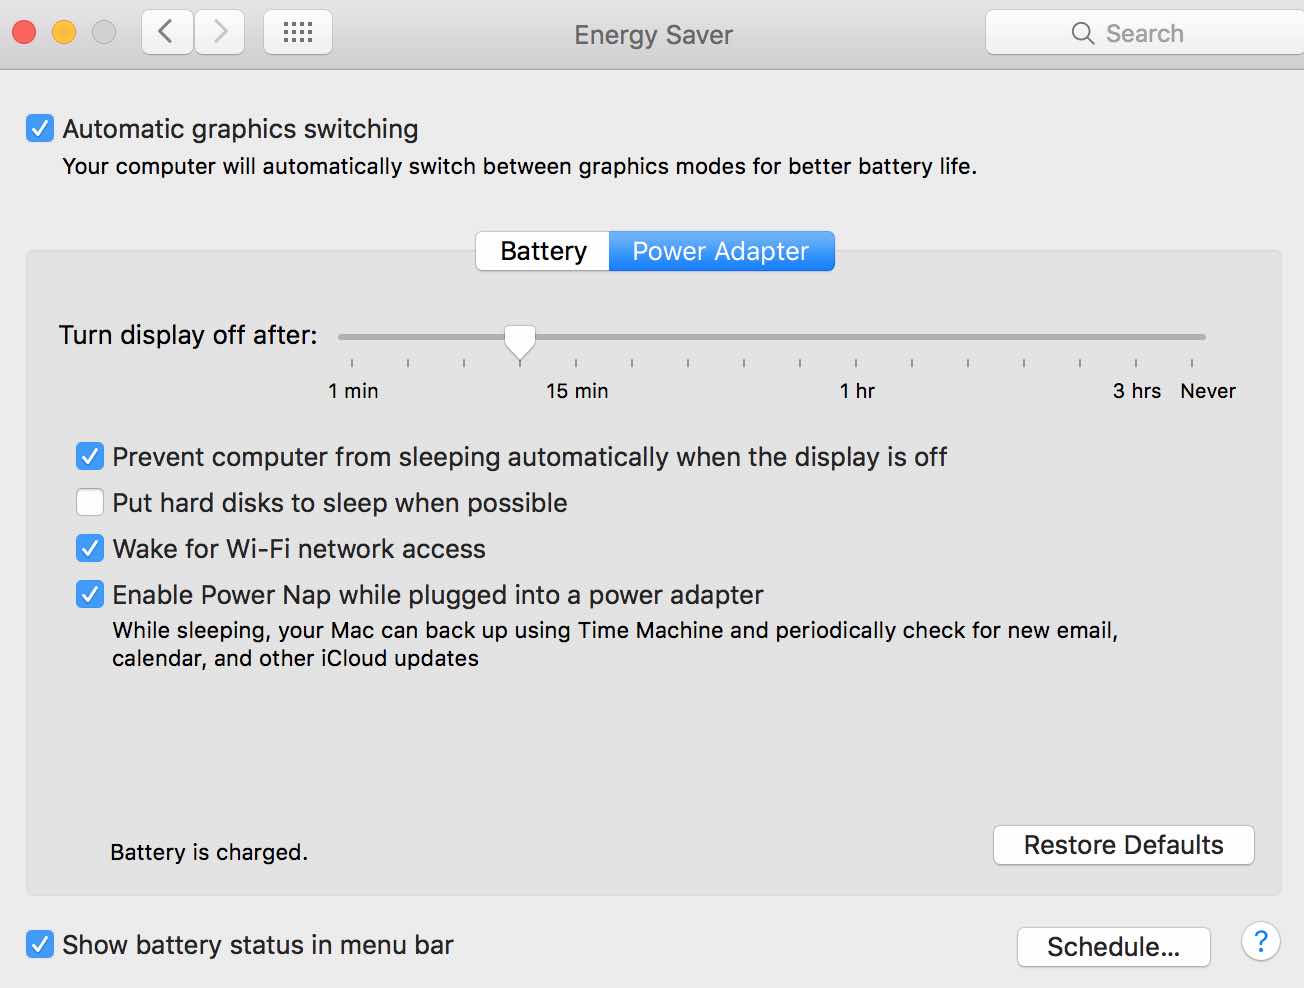Open the Schedule... dialog
Viewport: 1304px width, 988px height.
tap(1113, 947)
